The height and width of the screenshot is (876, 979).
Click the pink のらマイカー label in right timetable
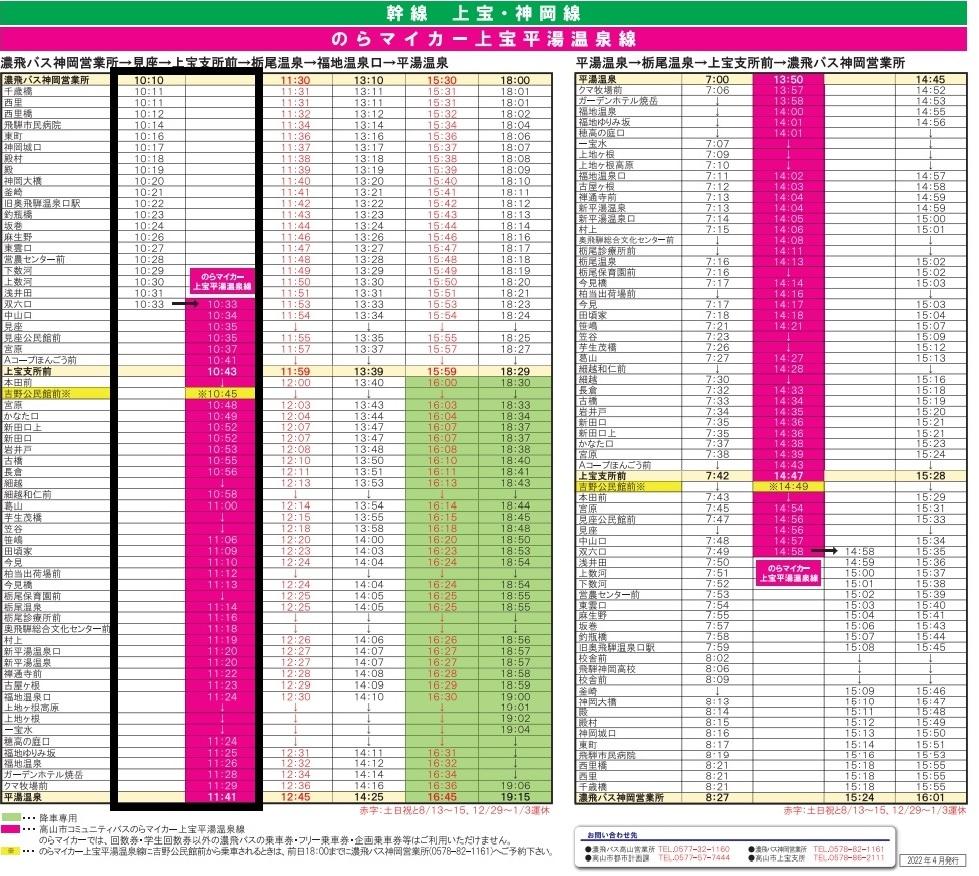coord(788,572)
